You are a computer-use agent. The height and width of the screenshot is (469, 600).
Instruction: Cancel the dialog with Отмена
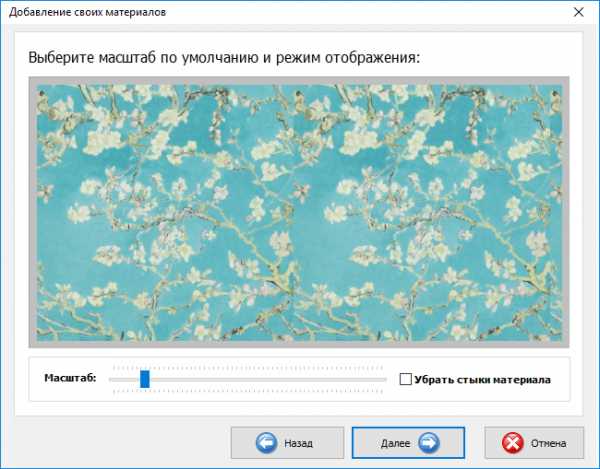click(x=534, y=443)
